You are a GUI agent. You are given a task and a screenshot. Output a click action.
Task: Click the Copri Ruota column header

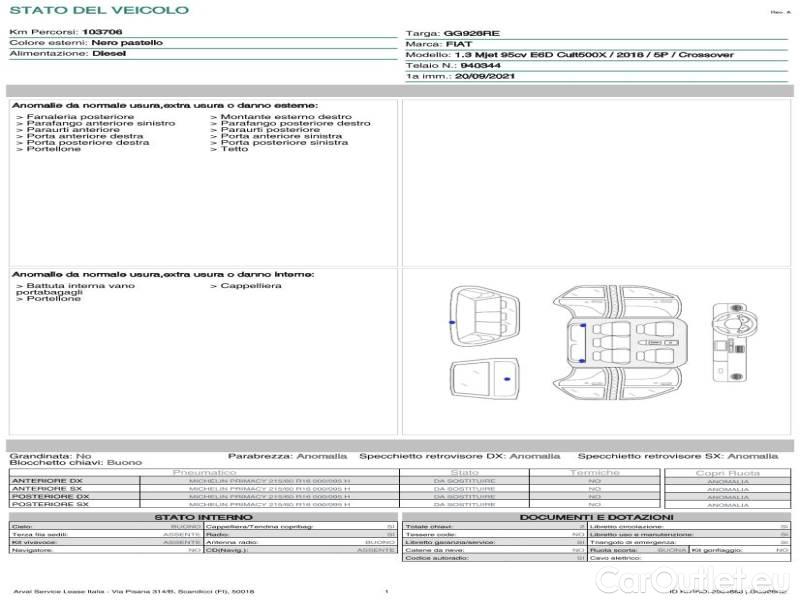(727, 472)
